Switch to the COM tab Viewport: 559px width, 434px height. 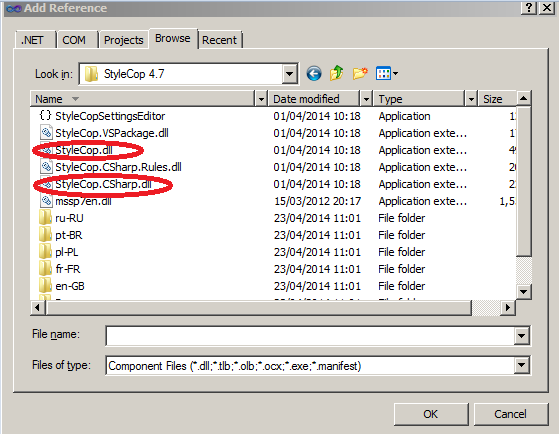77,40
